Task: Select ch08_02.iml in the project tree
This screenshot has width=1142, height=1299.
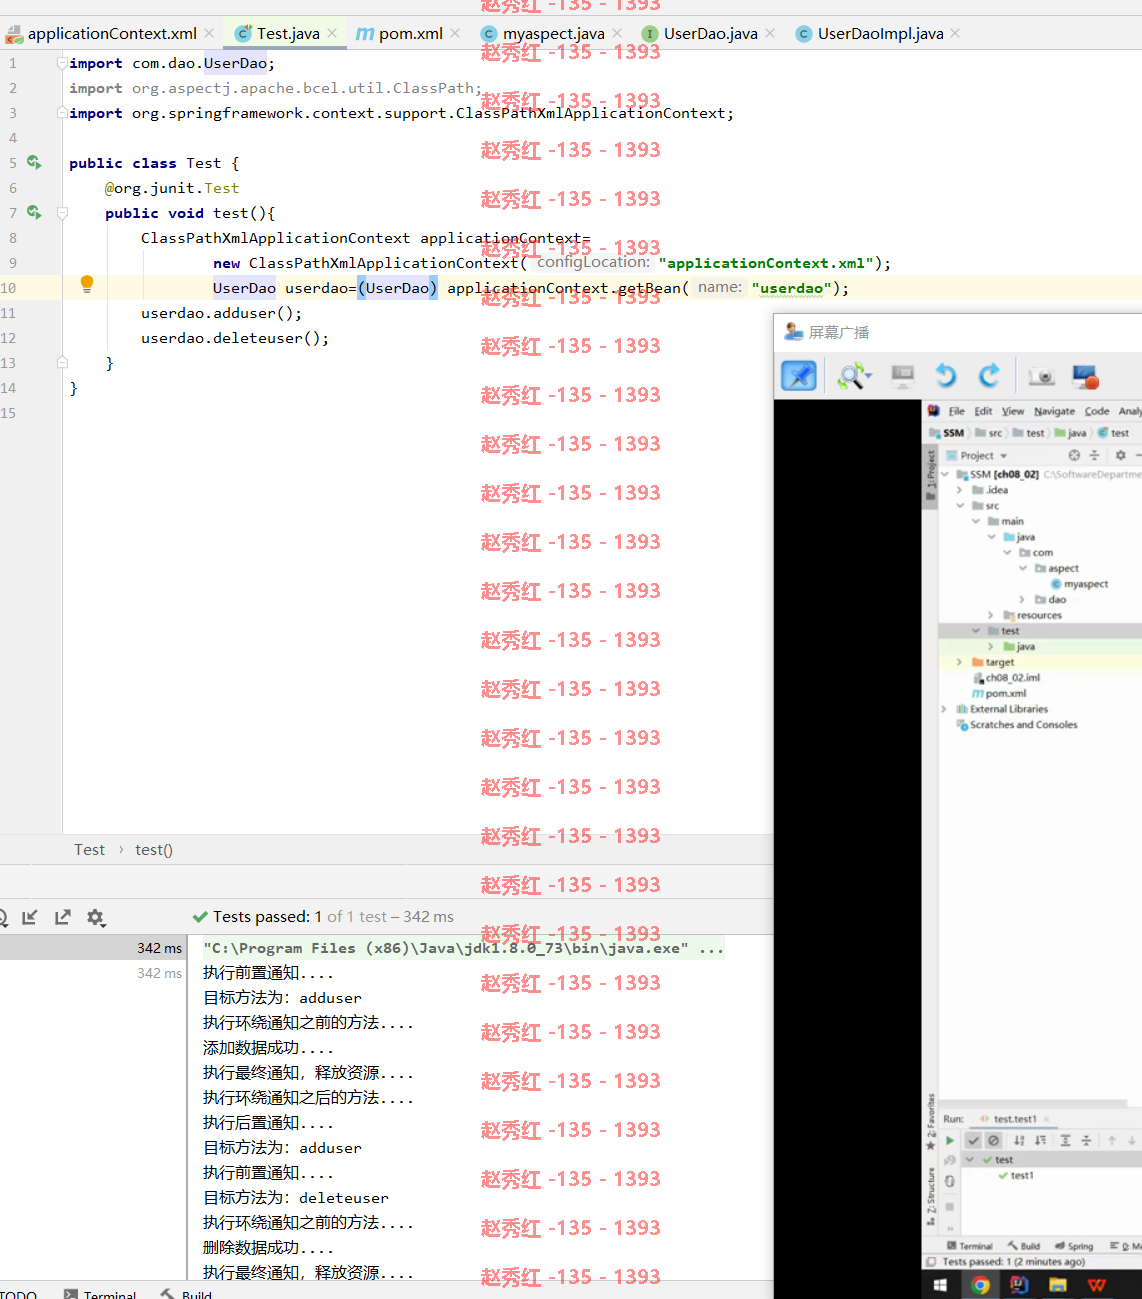Action: 1006,677
